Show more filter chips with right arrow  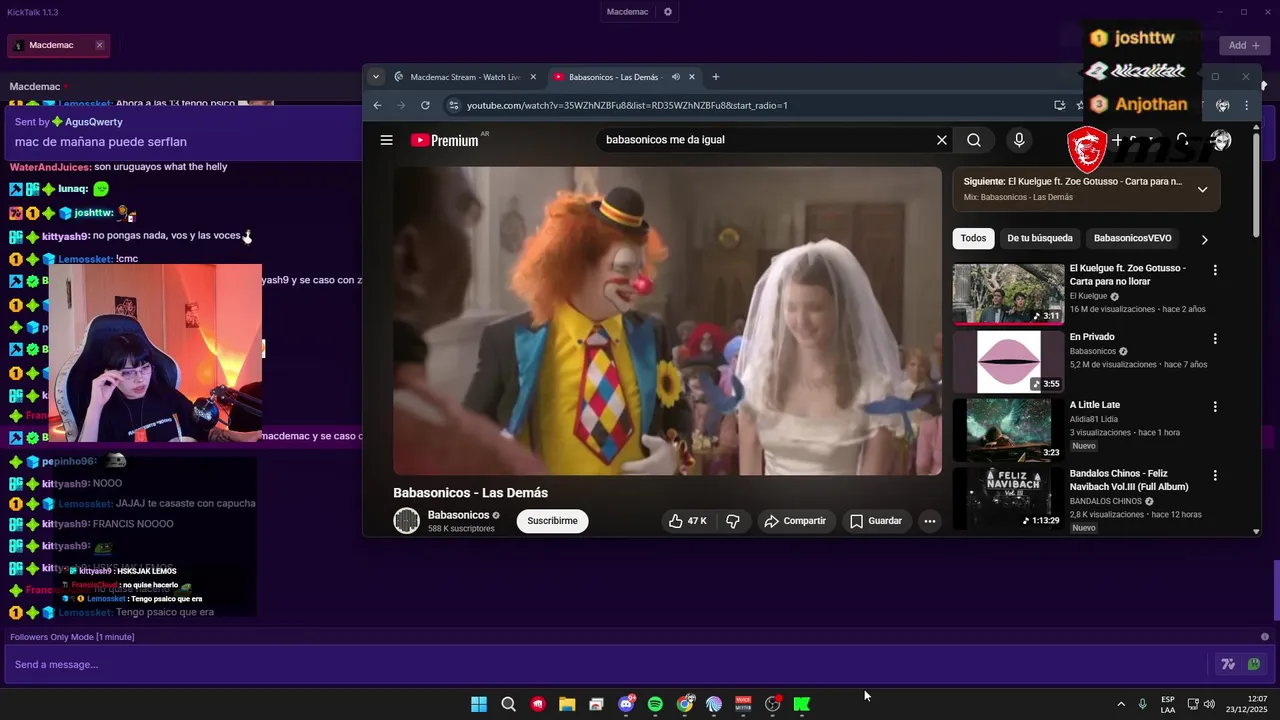[x=1204, y=239]
